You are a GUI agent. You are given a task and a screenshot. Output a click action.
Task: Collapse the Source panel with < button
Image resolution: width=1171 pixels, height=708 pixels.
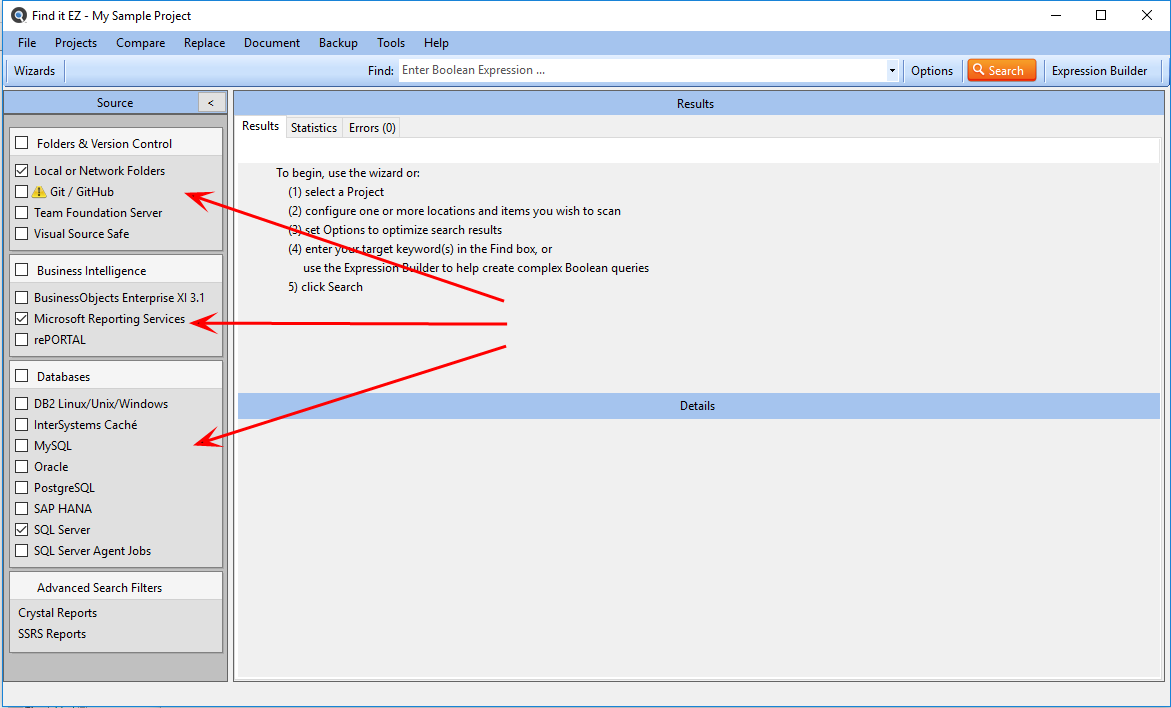211,103
